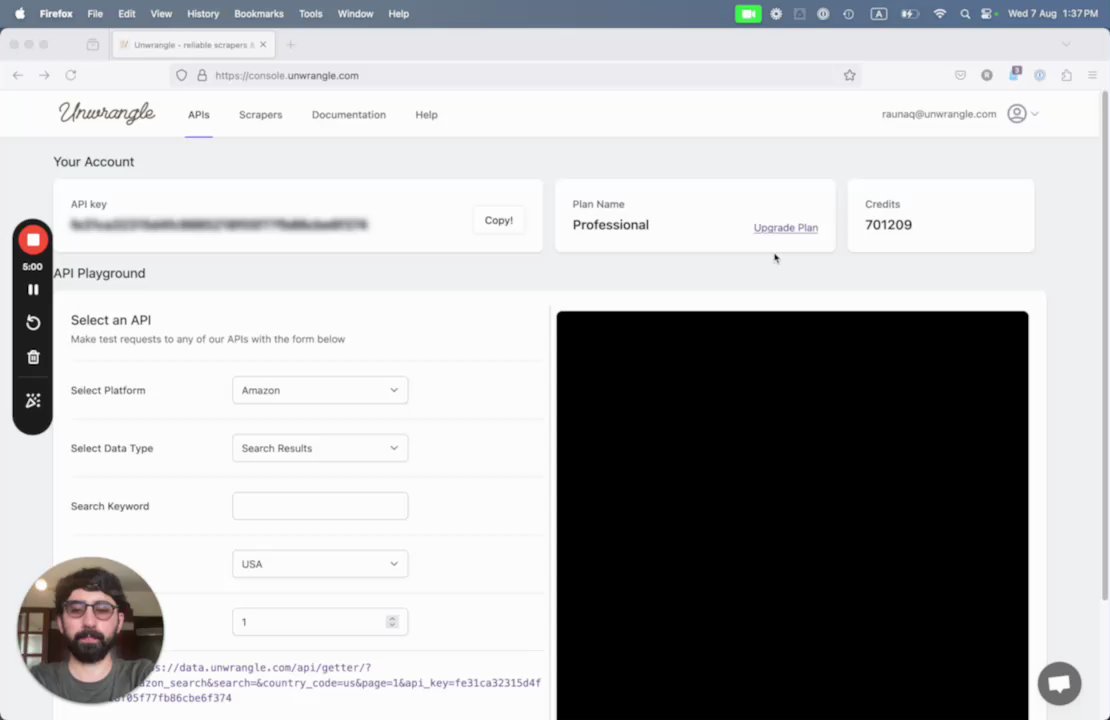The image size is (1110, 720).
Task: Click the Credits value 701209
Action: point(888,224)
